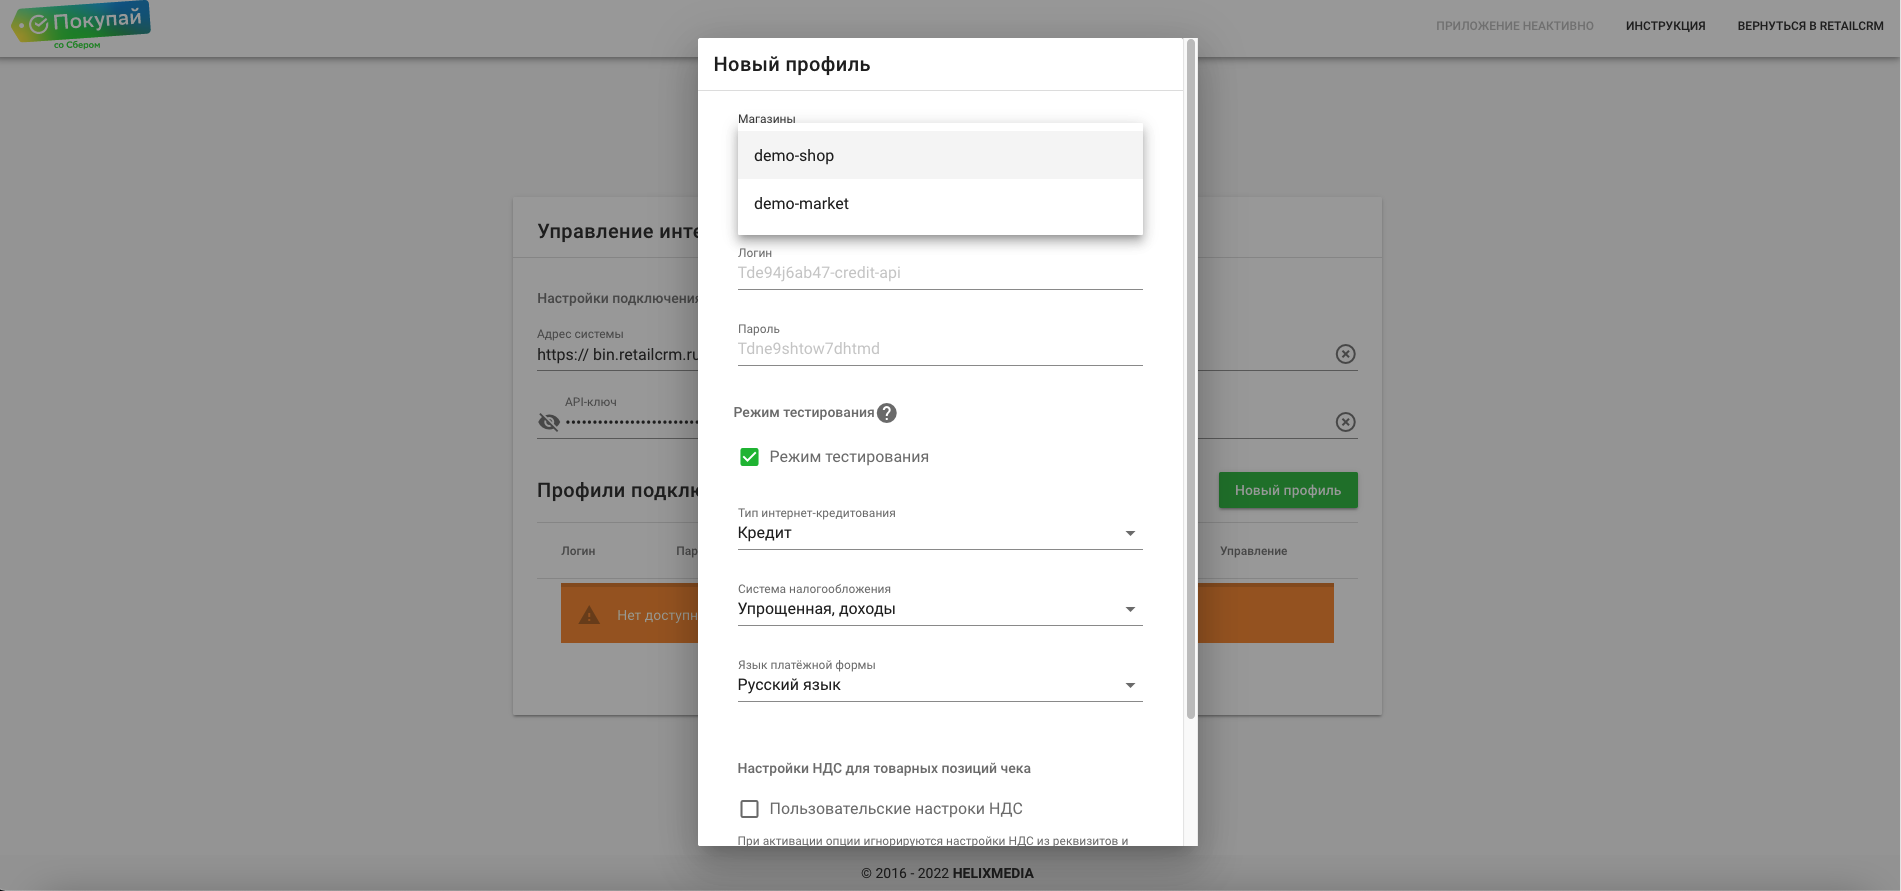Open the Язык платёжной формы dropdown
The image size is (1901, 891).
pos(940,685)
